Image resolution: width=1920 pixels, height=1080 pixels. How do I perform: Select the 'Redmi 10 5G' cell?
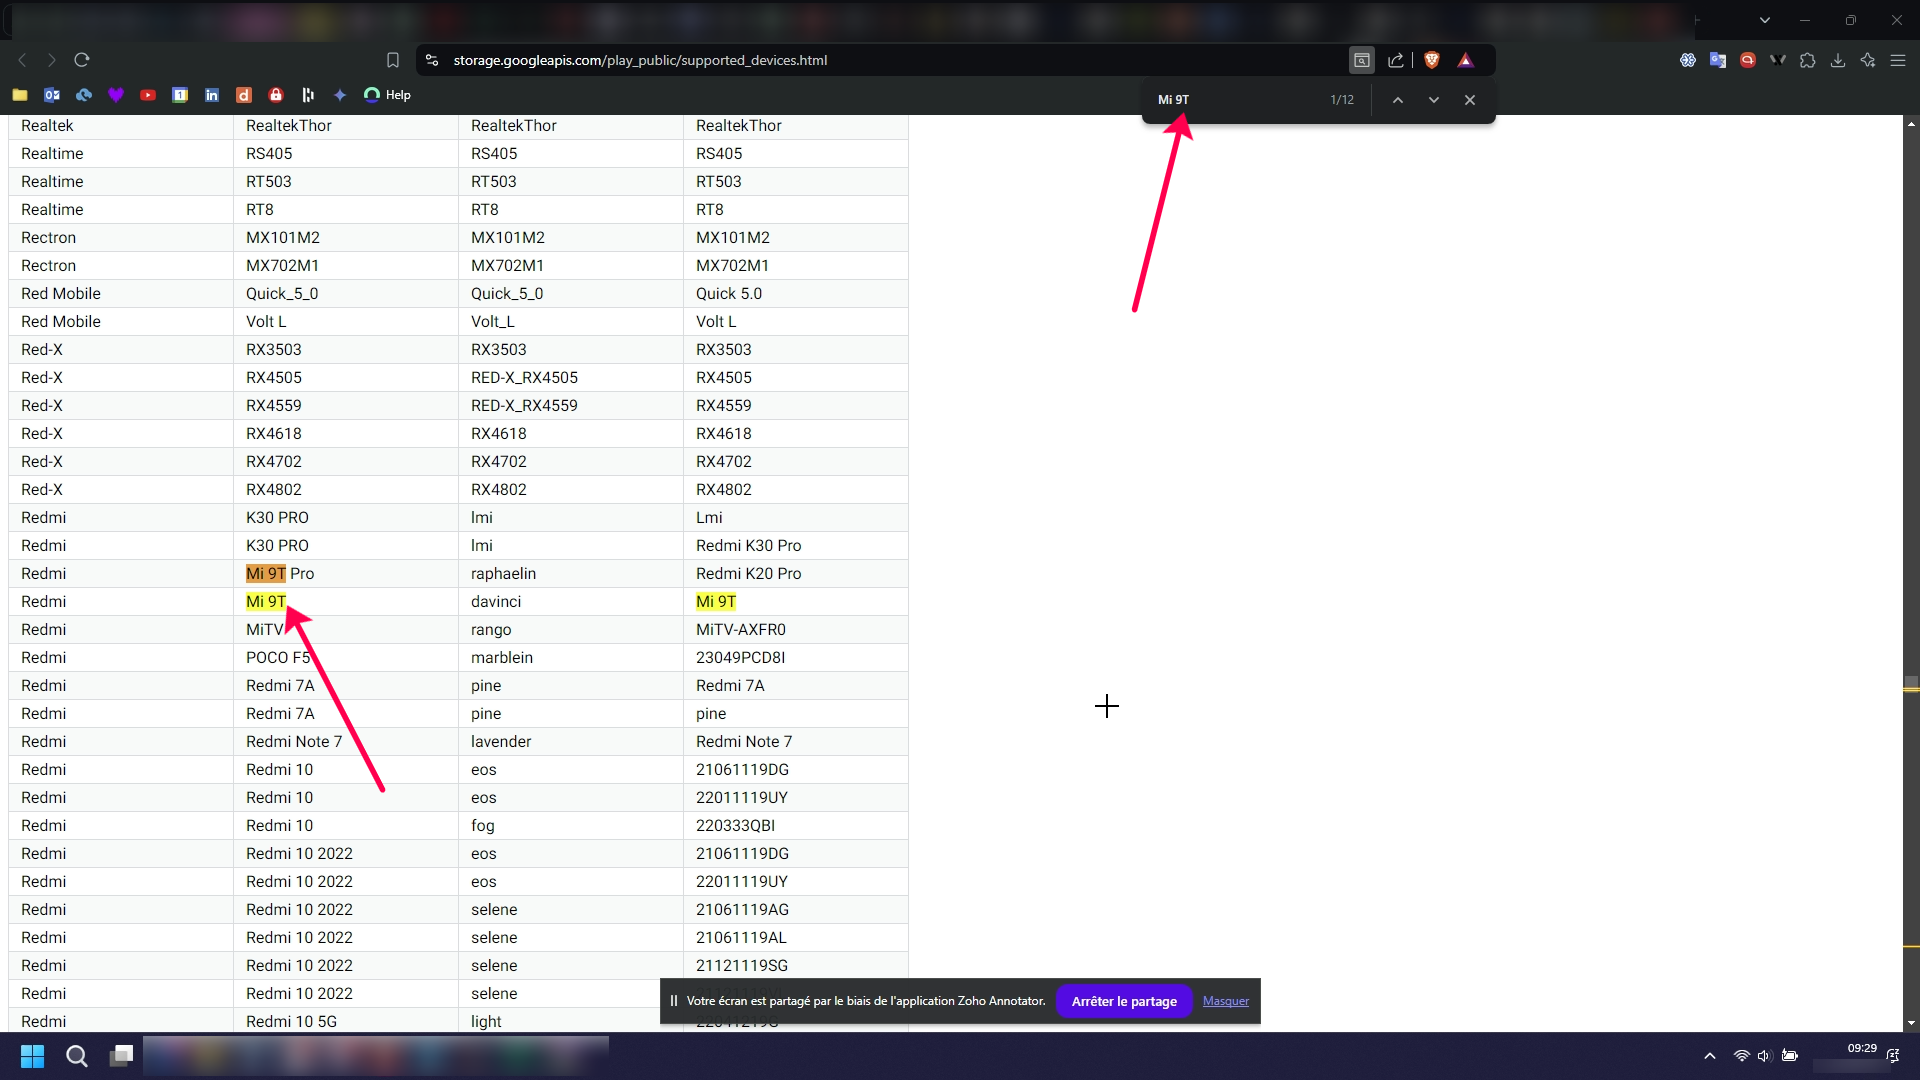tap(345, 1021)
